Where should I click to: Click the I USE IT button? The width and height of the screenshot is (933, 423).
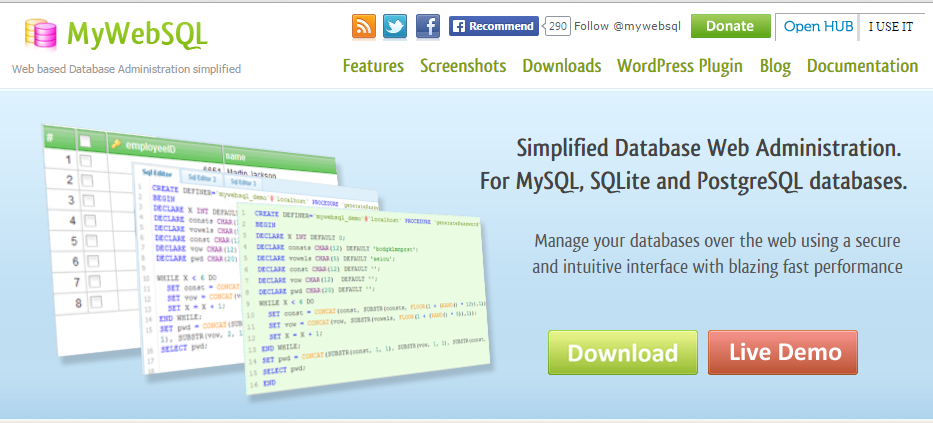pos(890,27)
